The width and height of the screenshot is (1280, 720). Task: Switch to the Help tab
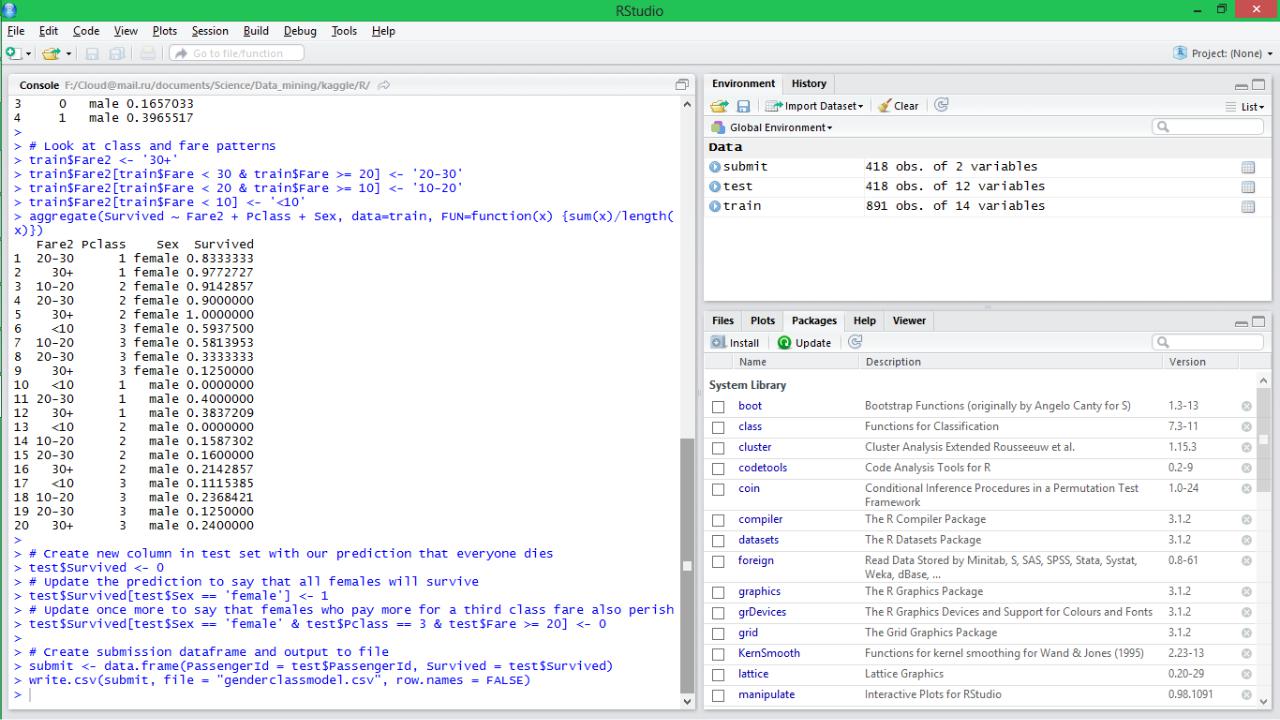point(864,321)
